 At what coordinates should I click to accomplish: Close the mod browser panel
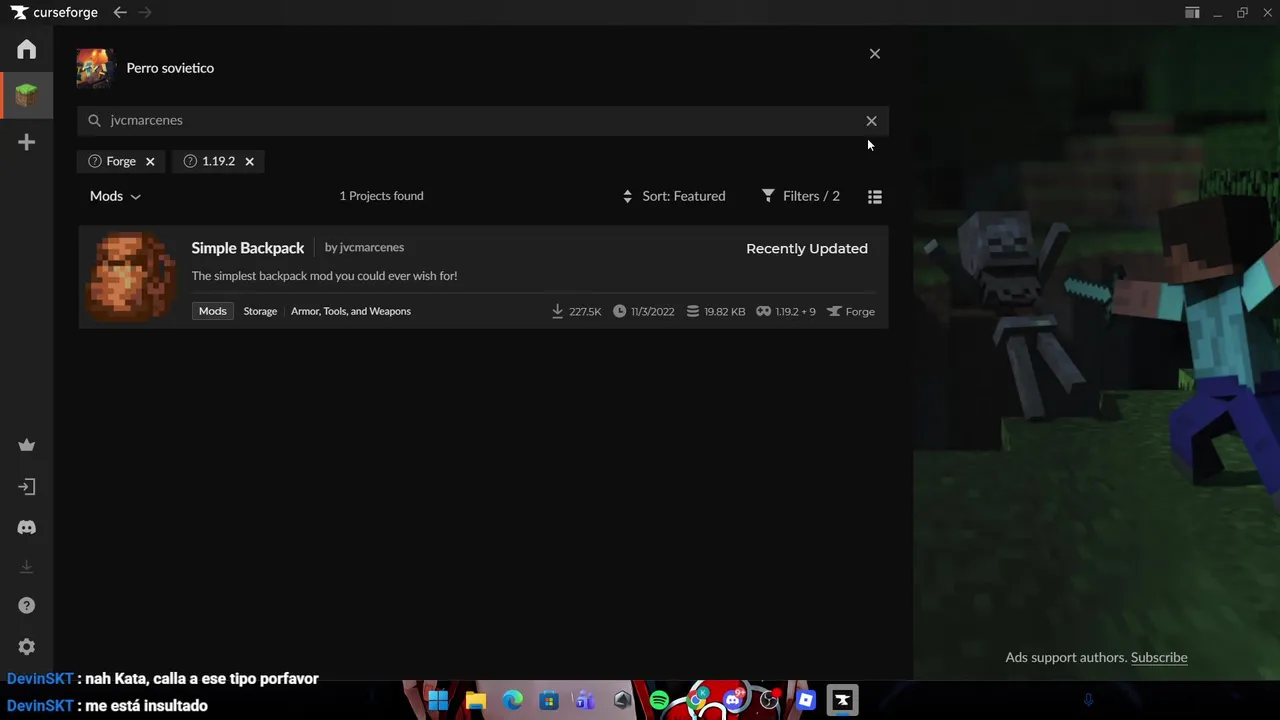click(875, 54)
